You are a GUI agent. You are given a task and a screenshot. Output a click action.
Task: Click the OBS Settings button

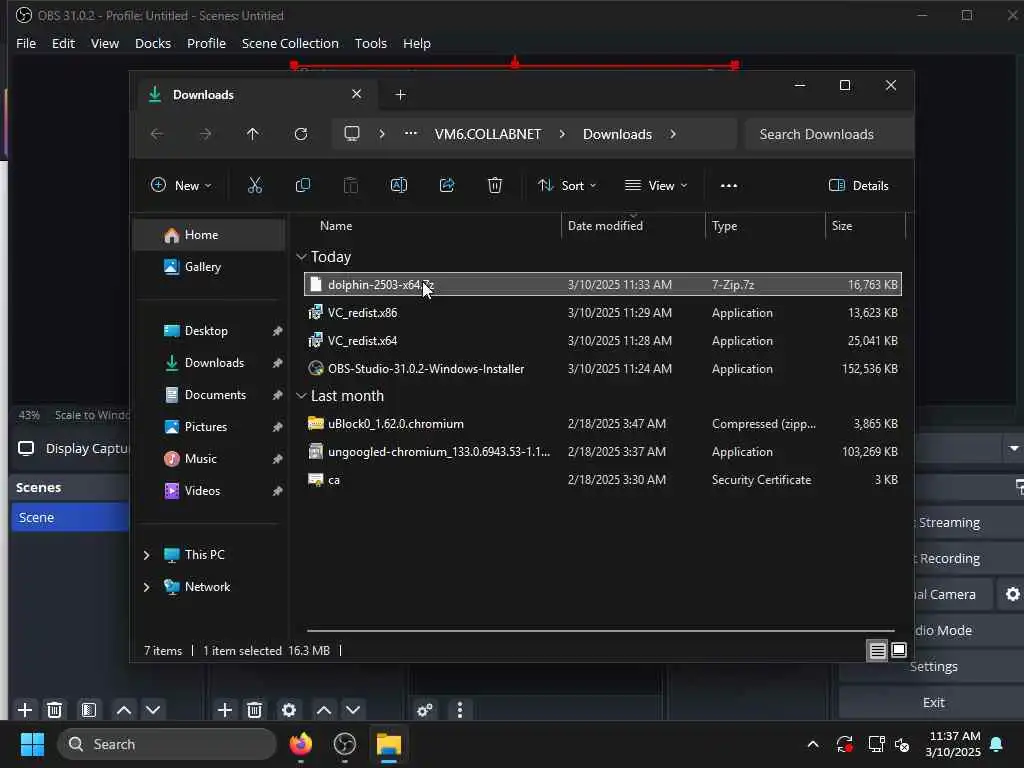pos(933,666)
